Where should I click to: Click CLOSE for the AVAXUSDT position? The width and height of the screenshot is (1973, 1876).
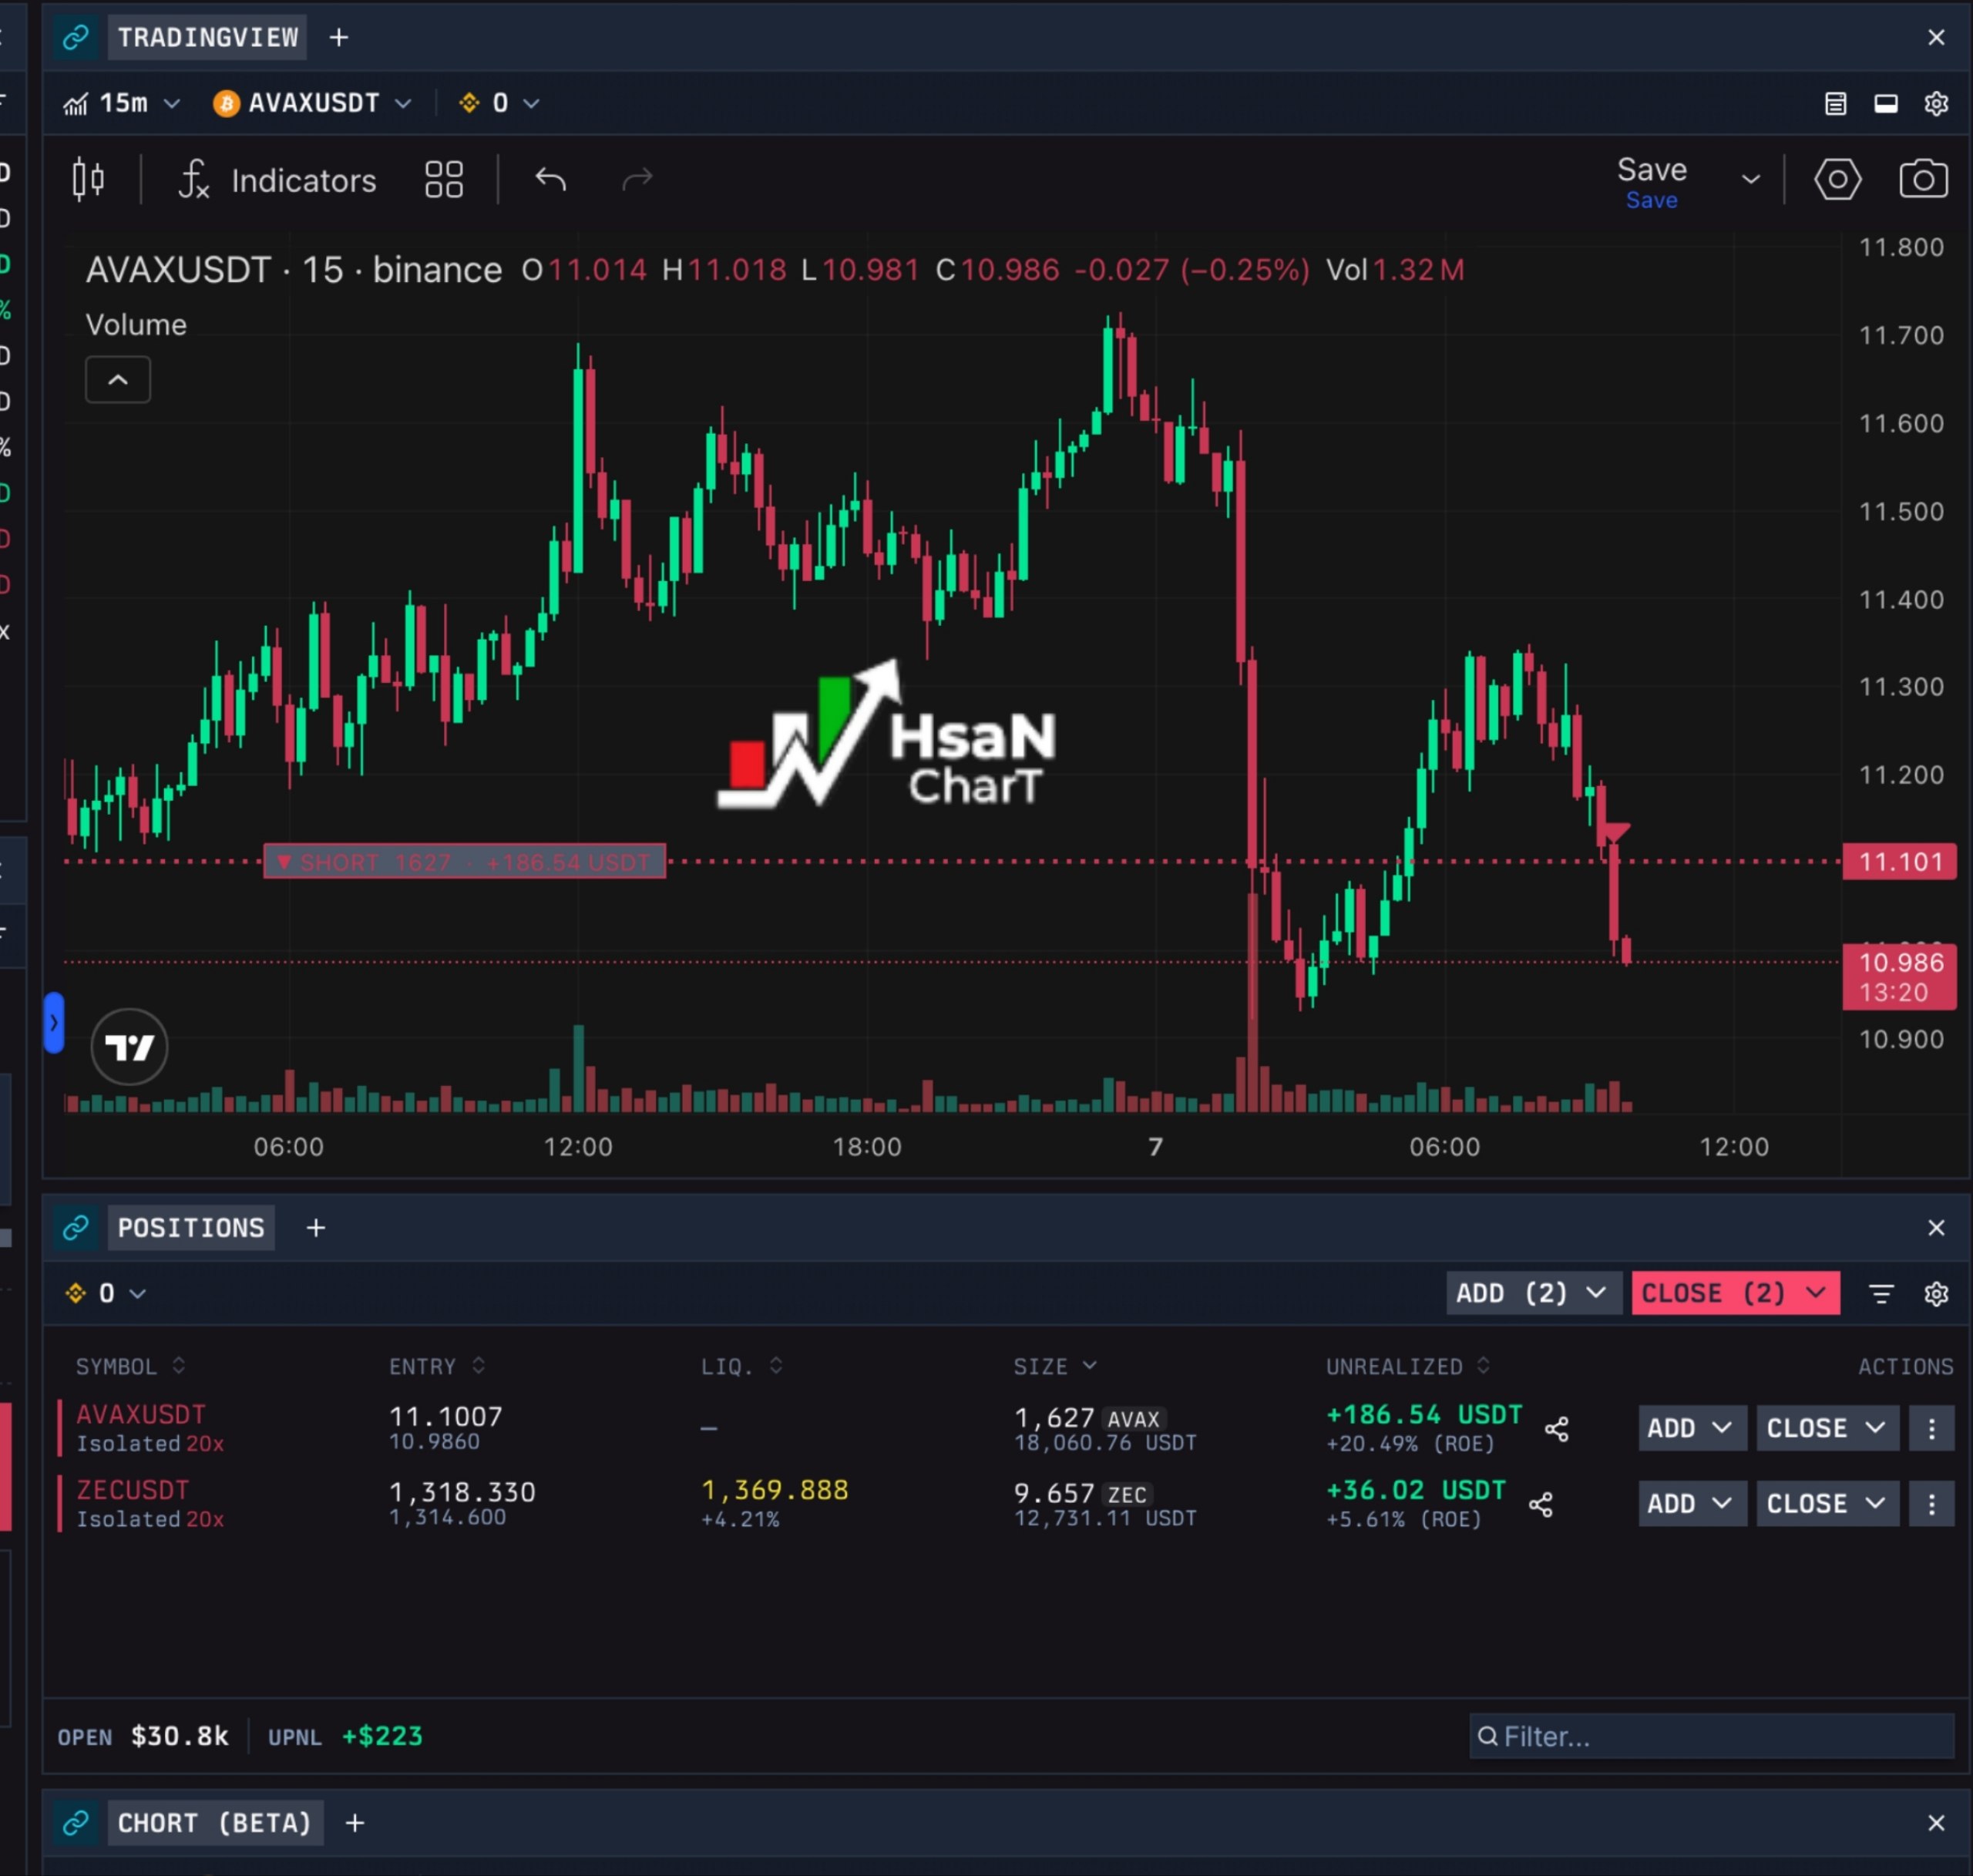[x=1827, y=1429]
